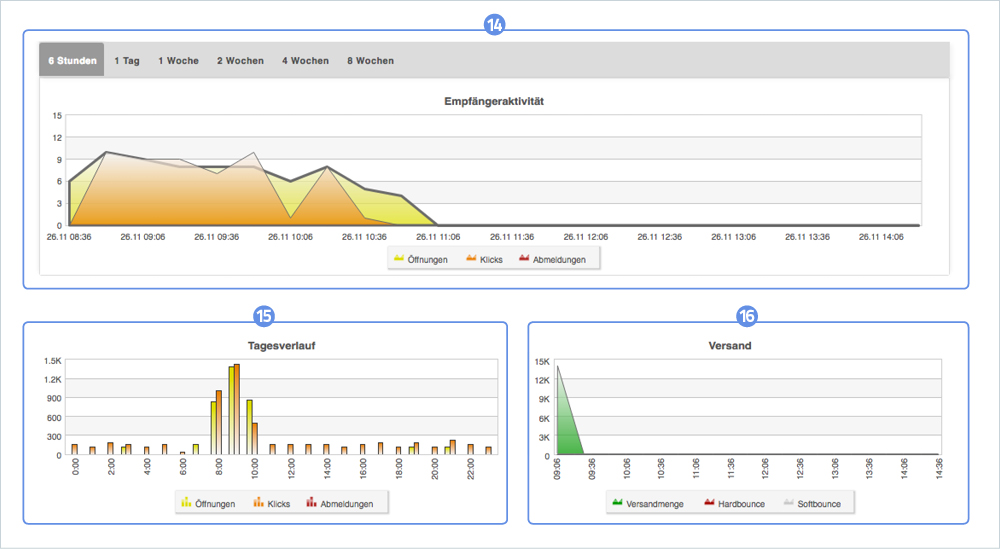Choose the 8 Wochen tab
This screenshot has width=1000, height=549.
coord(371,61)
